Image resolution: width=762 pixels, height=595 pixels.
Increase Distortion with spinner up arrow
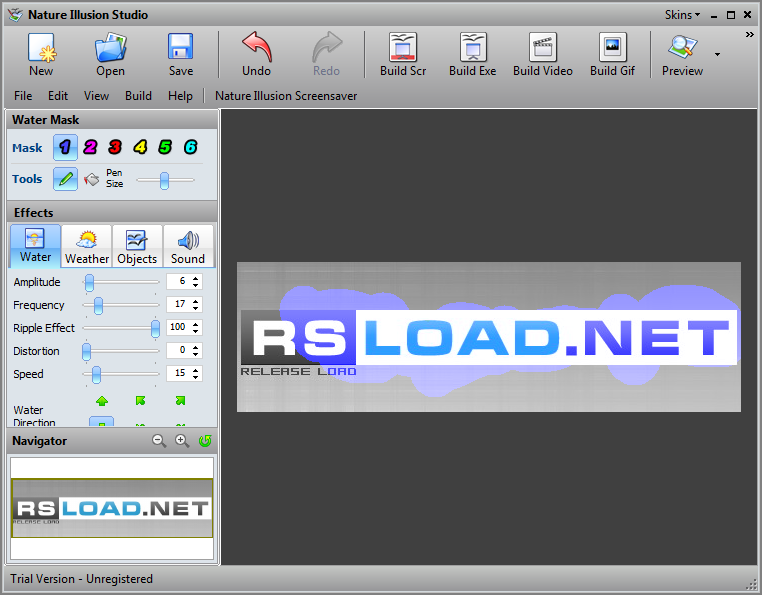[195, 347]
